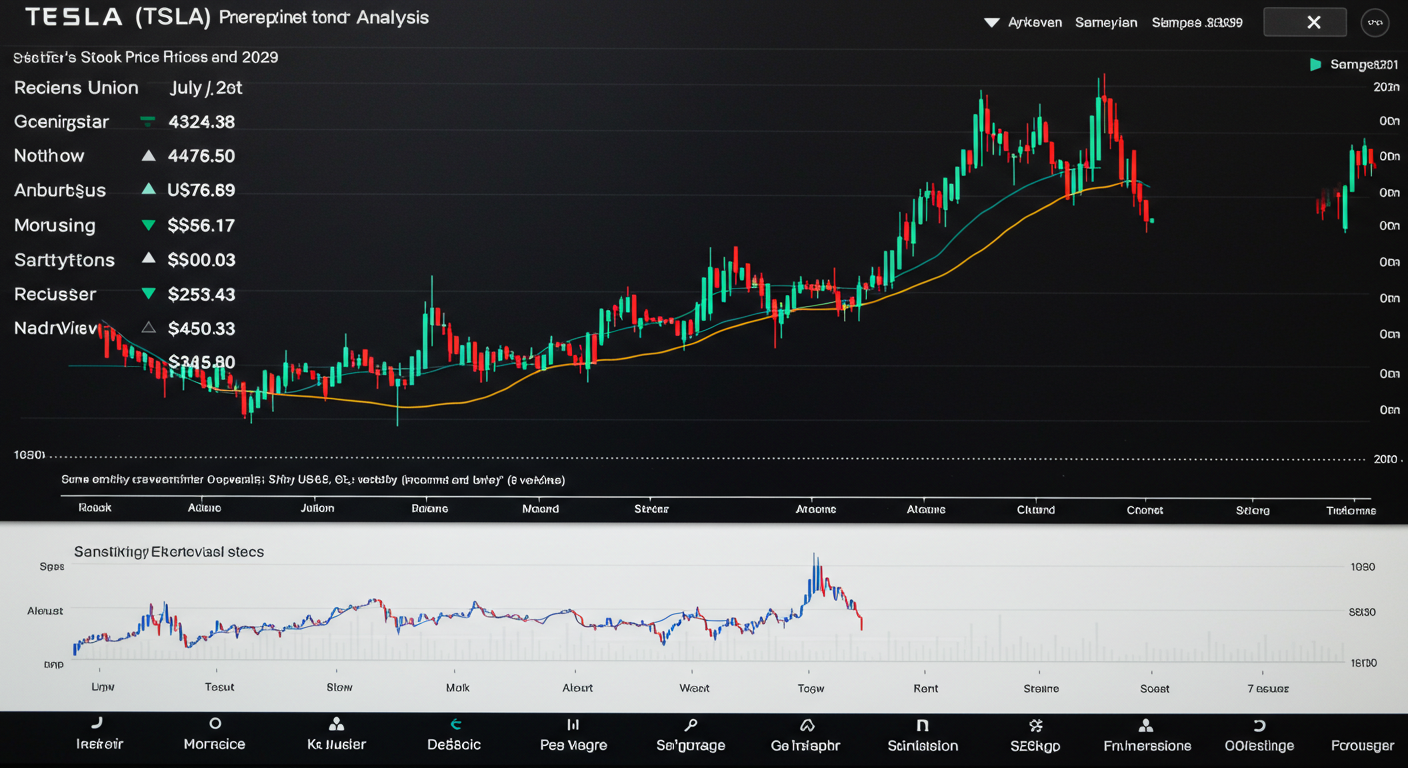
Task: Click the outlined triangle on NadrVirev row
Action: point(148,327)
